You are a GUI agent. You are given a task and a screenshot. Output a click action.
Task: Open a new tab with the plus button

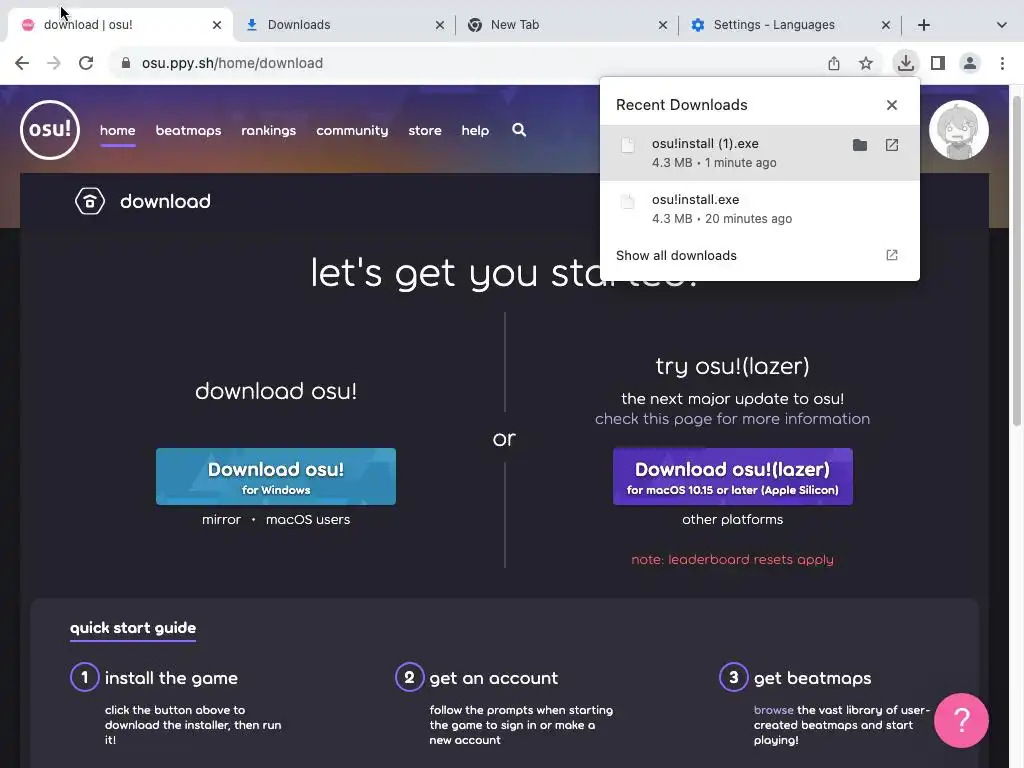click(x=924, y=25)
